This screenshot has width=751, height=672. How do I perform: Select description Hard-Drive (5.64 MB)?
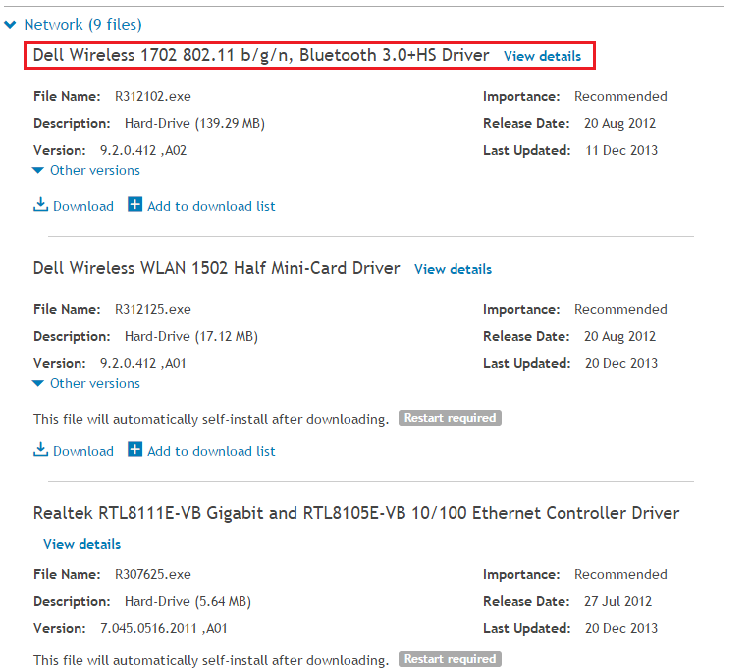pyautogui.click(x=188, y=602)
